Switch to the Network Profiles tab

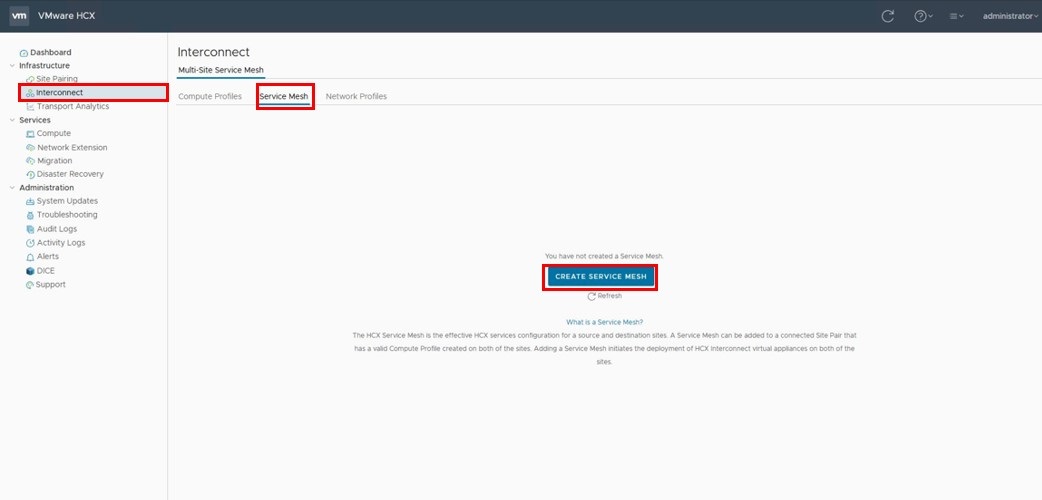pos(356,96)
